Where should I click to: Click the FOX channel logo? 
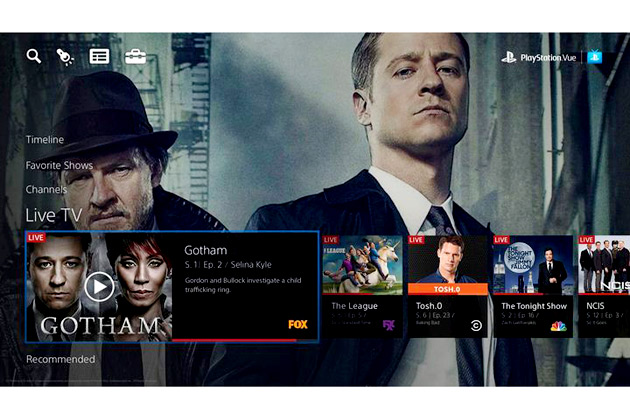(x=298, y=324)
